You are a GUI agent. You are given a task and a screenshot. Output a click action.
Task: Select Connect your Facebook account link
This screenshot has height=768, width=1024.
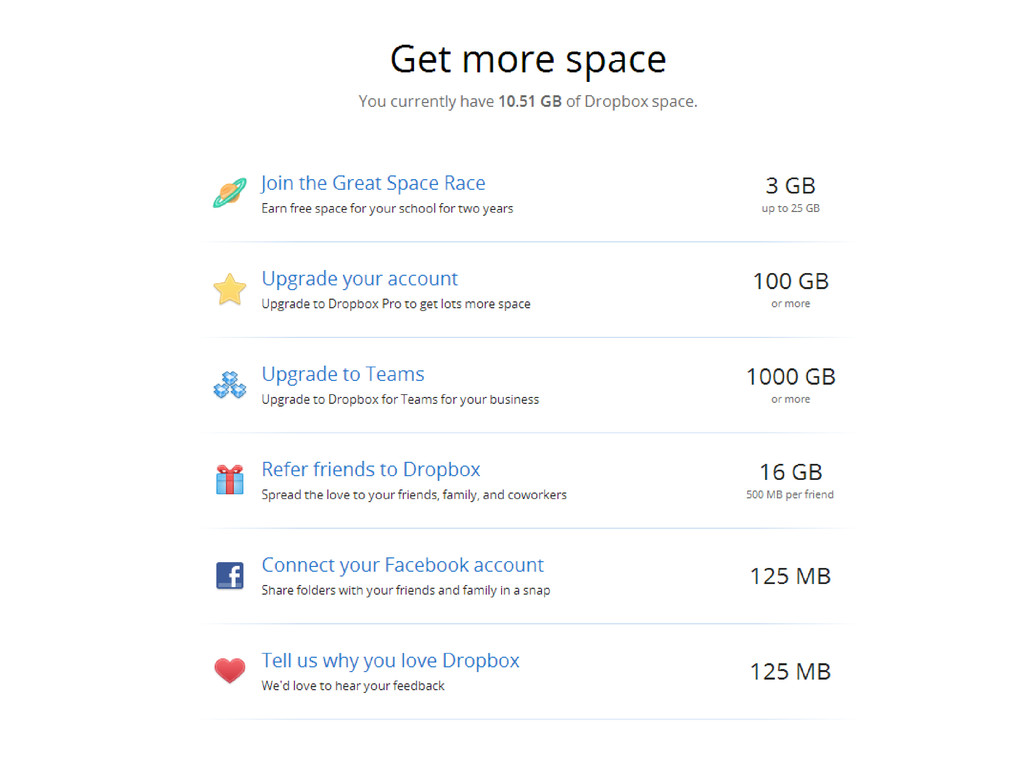coord(403,565)
